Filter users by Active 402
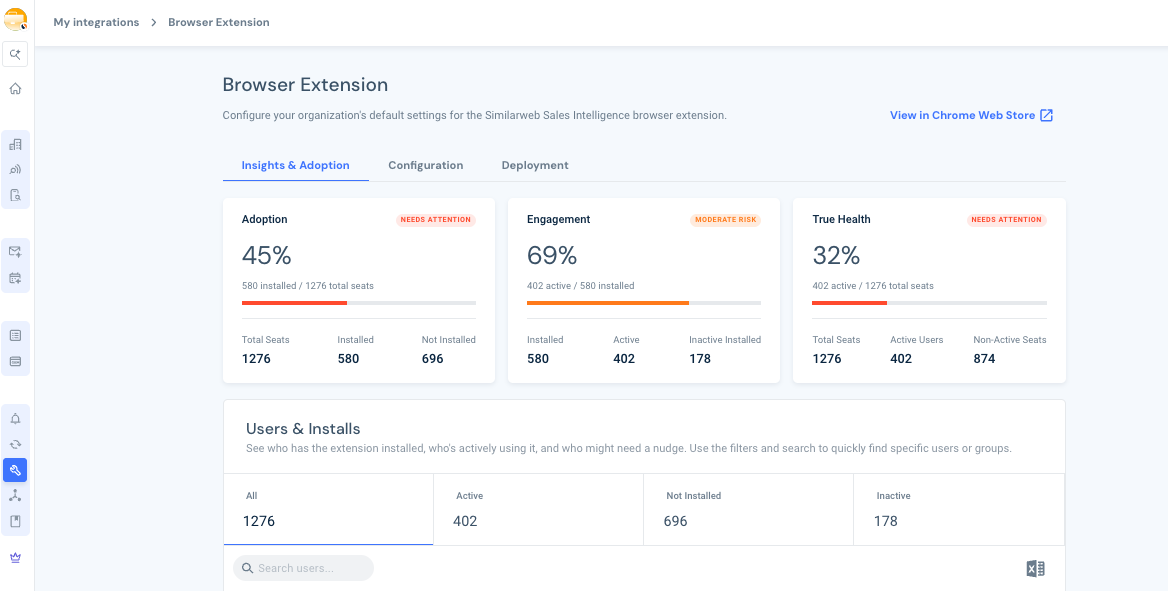 point(539,509)
